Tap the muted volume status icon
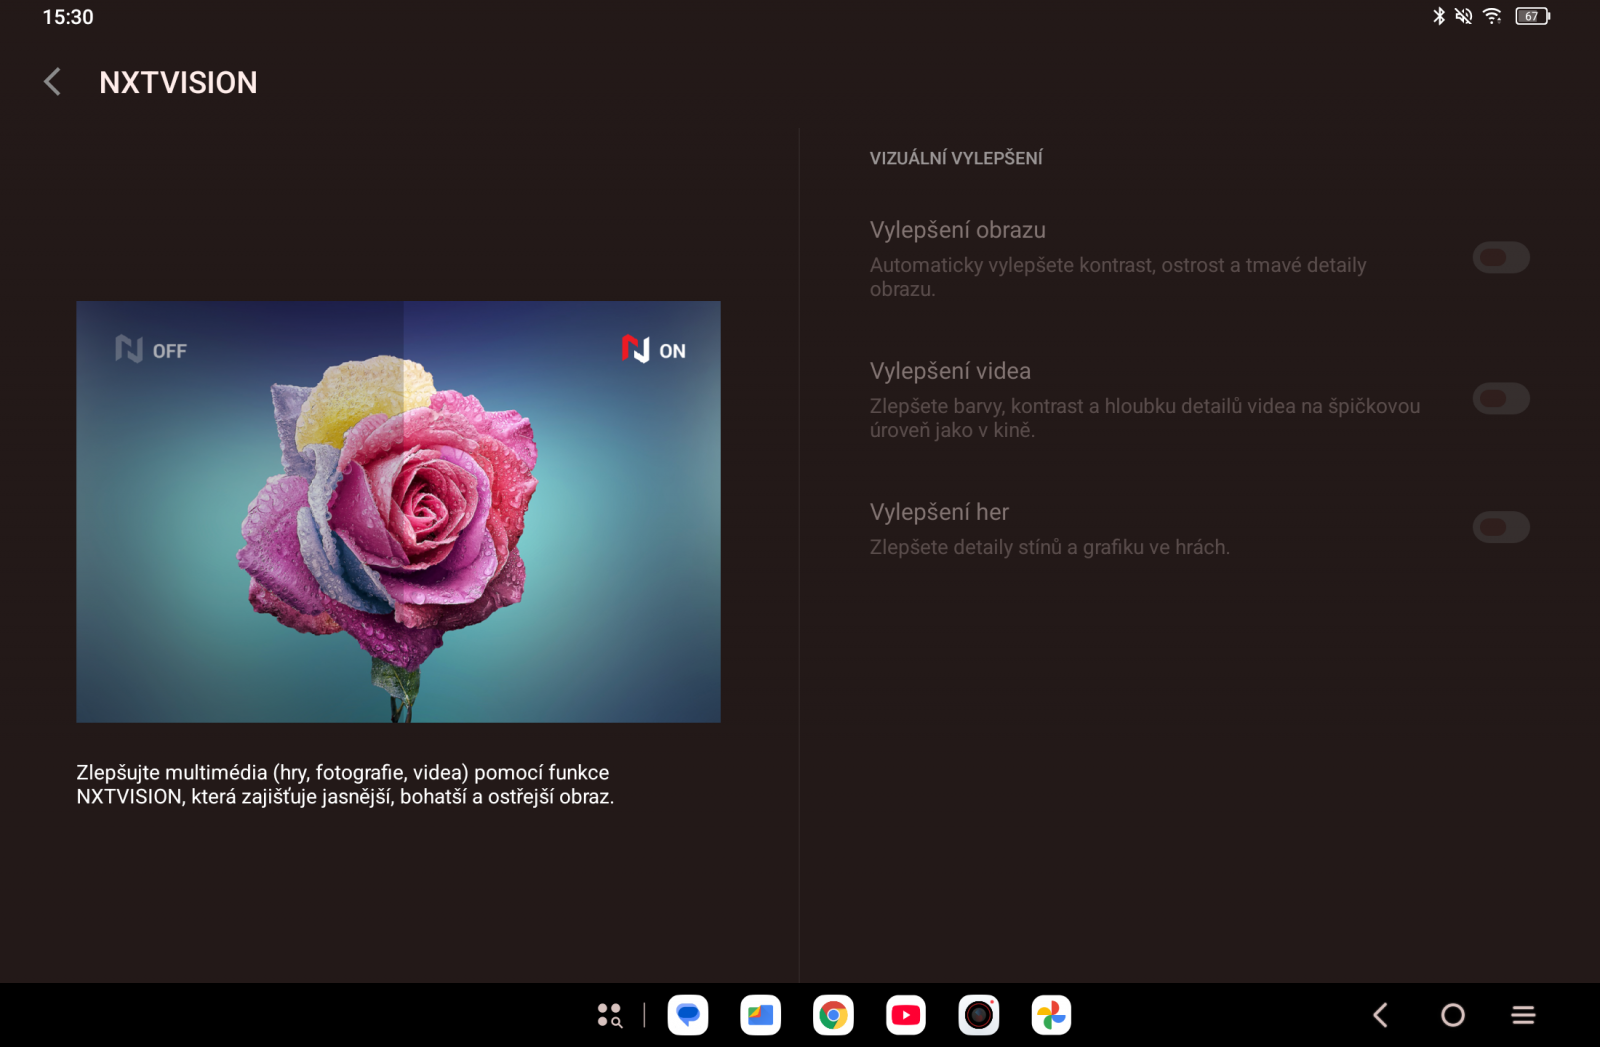 point(1464,16)
